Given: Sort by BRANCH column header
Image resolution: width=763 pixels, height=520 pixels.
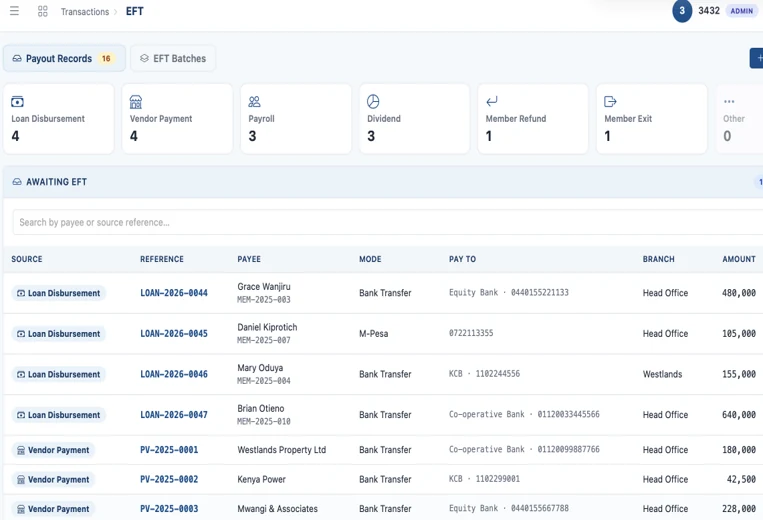Looking at the screenshot, I should tap(658, 259).
